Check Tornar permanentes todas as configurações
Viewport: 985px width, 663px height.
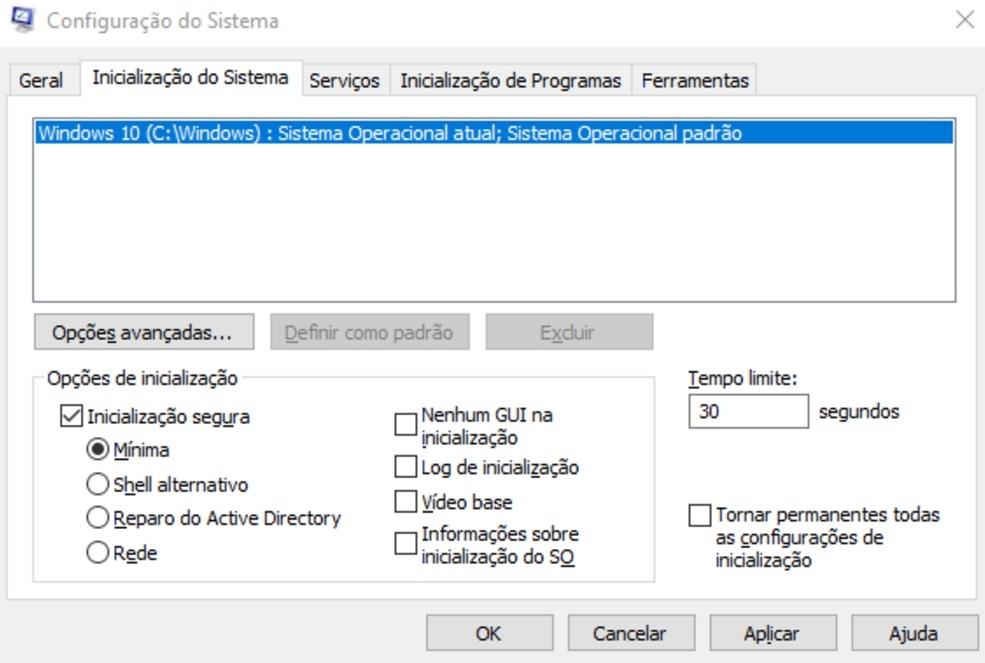700,515
